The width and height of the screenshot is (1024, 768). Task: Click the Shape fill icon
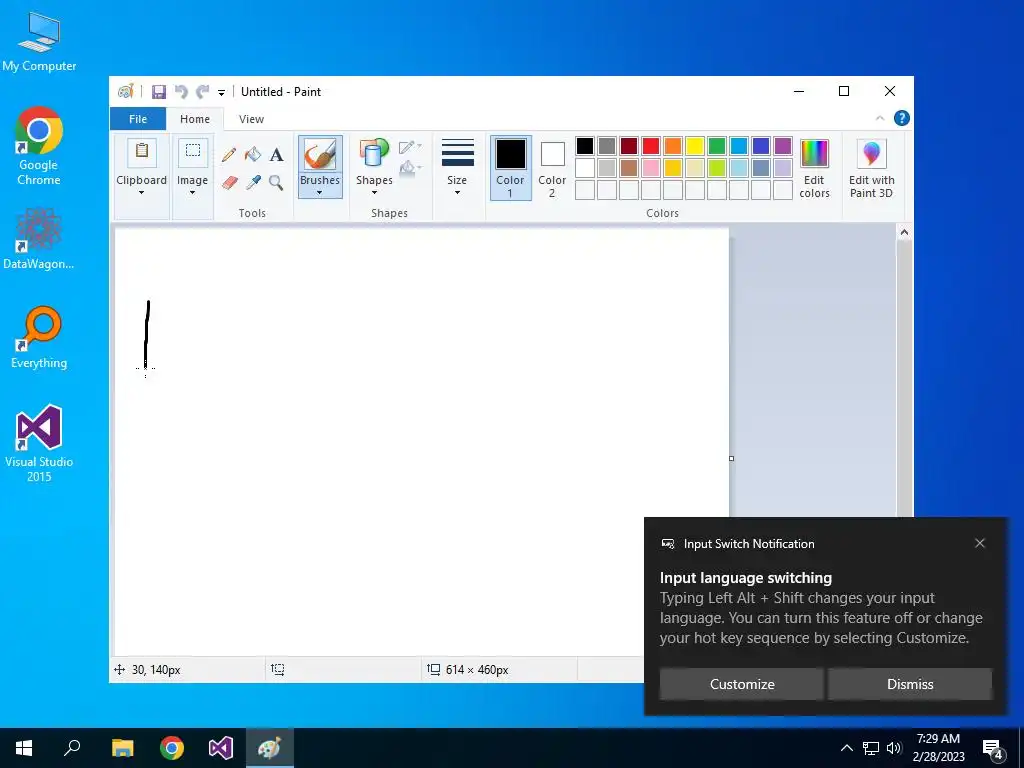[409, 168]
